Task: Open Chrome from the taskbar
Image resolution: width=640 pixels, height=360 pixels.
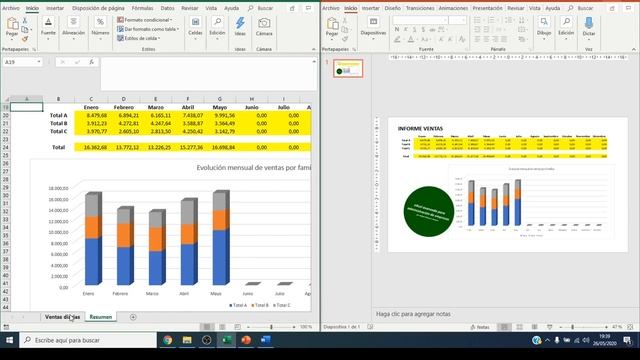Action: 167,340
